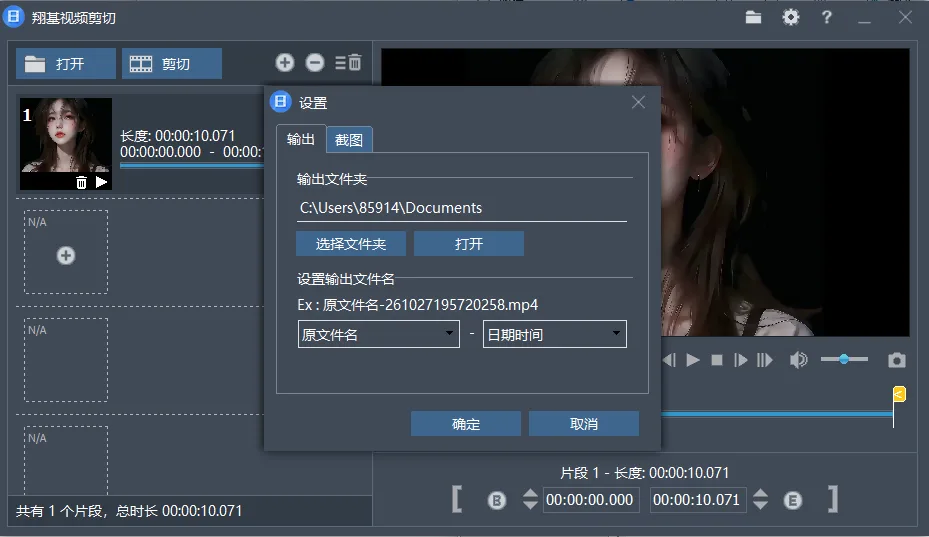
Task: Click the right bracket end icon
Action: (833, 499)
